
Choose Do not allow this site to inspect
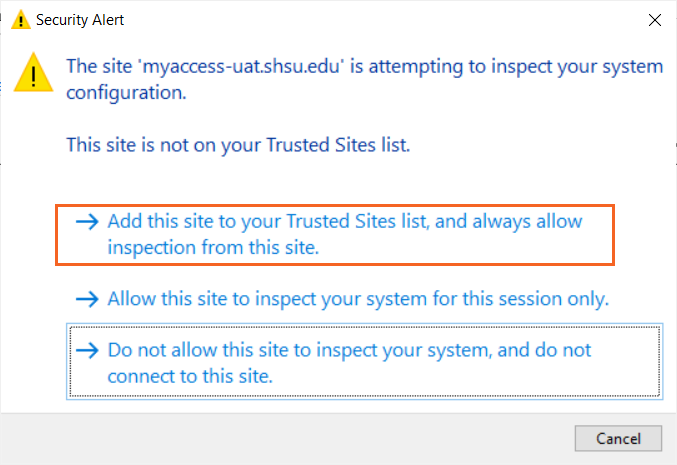[x=349, y=350]
